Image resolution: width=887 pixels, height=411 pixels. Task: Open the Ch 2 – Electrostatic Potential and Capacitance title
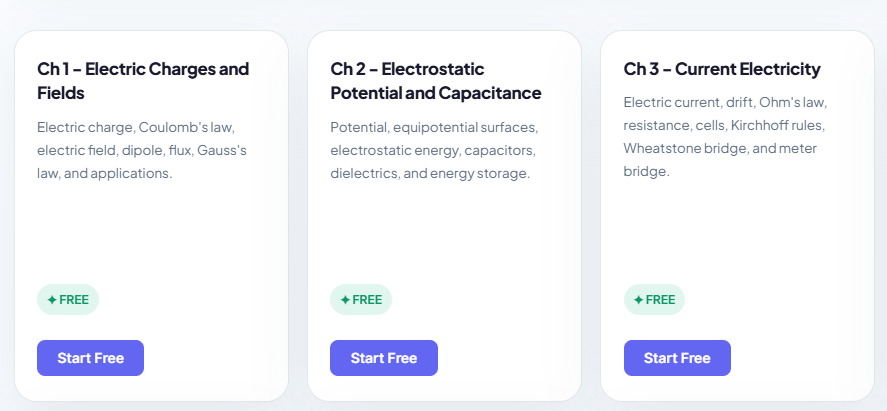[435, 81]
